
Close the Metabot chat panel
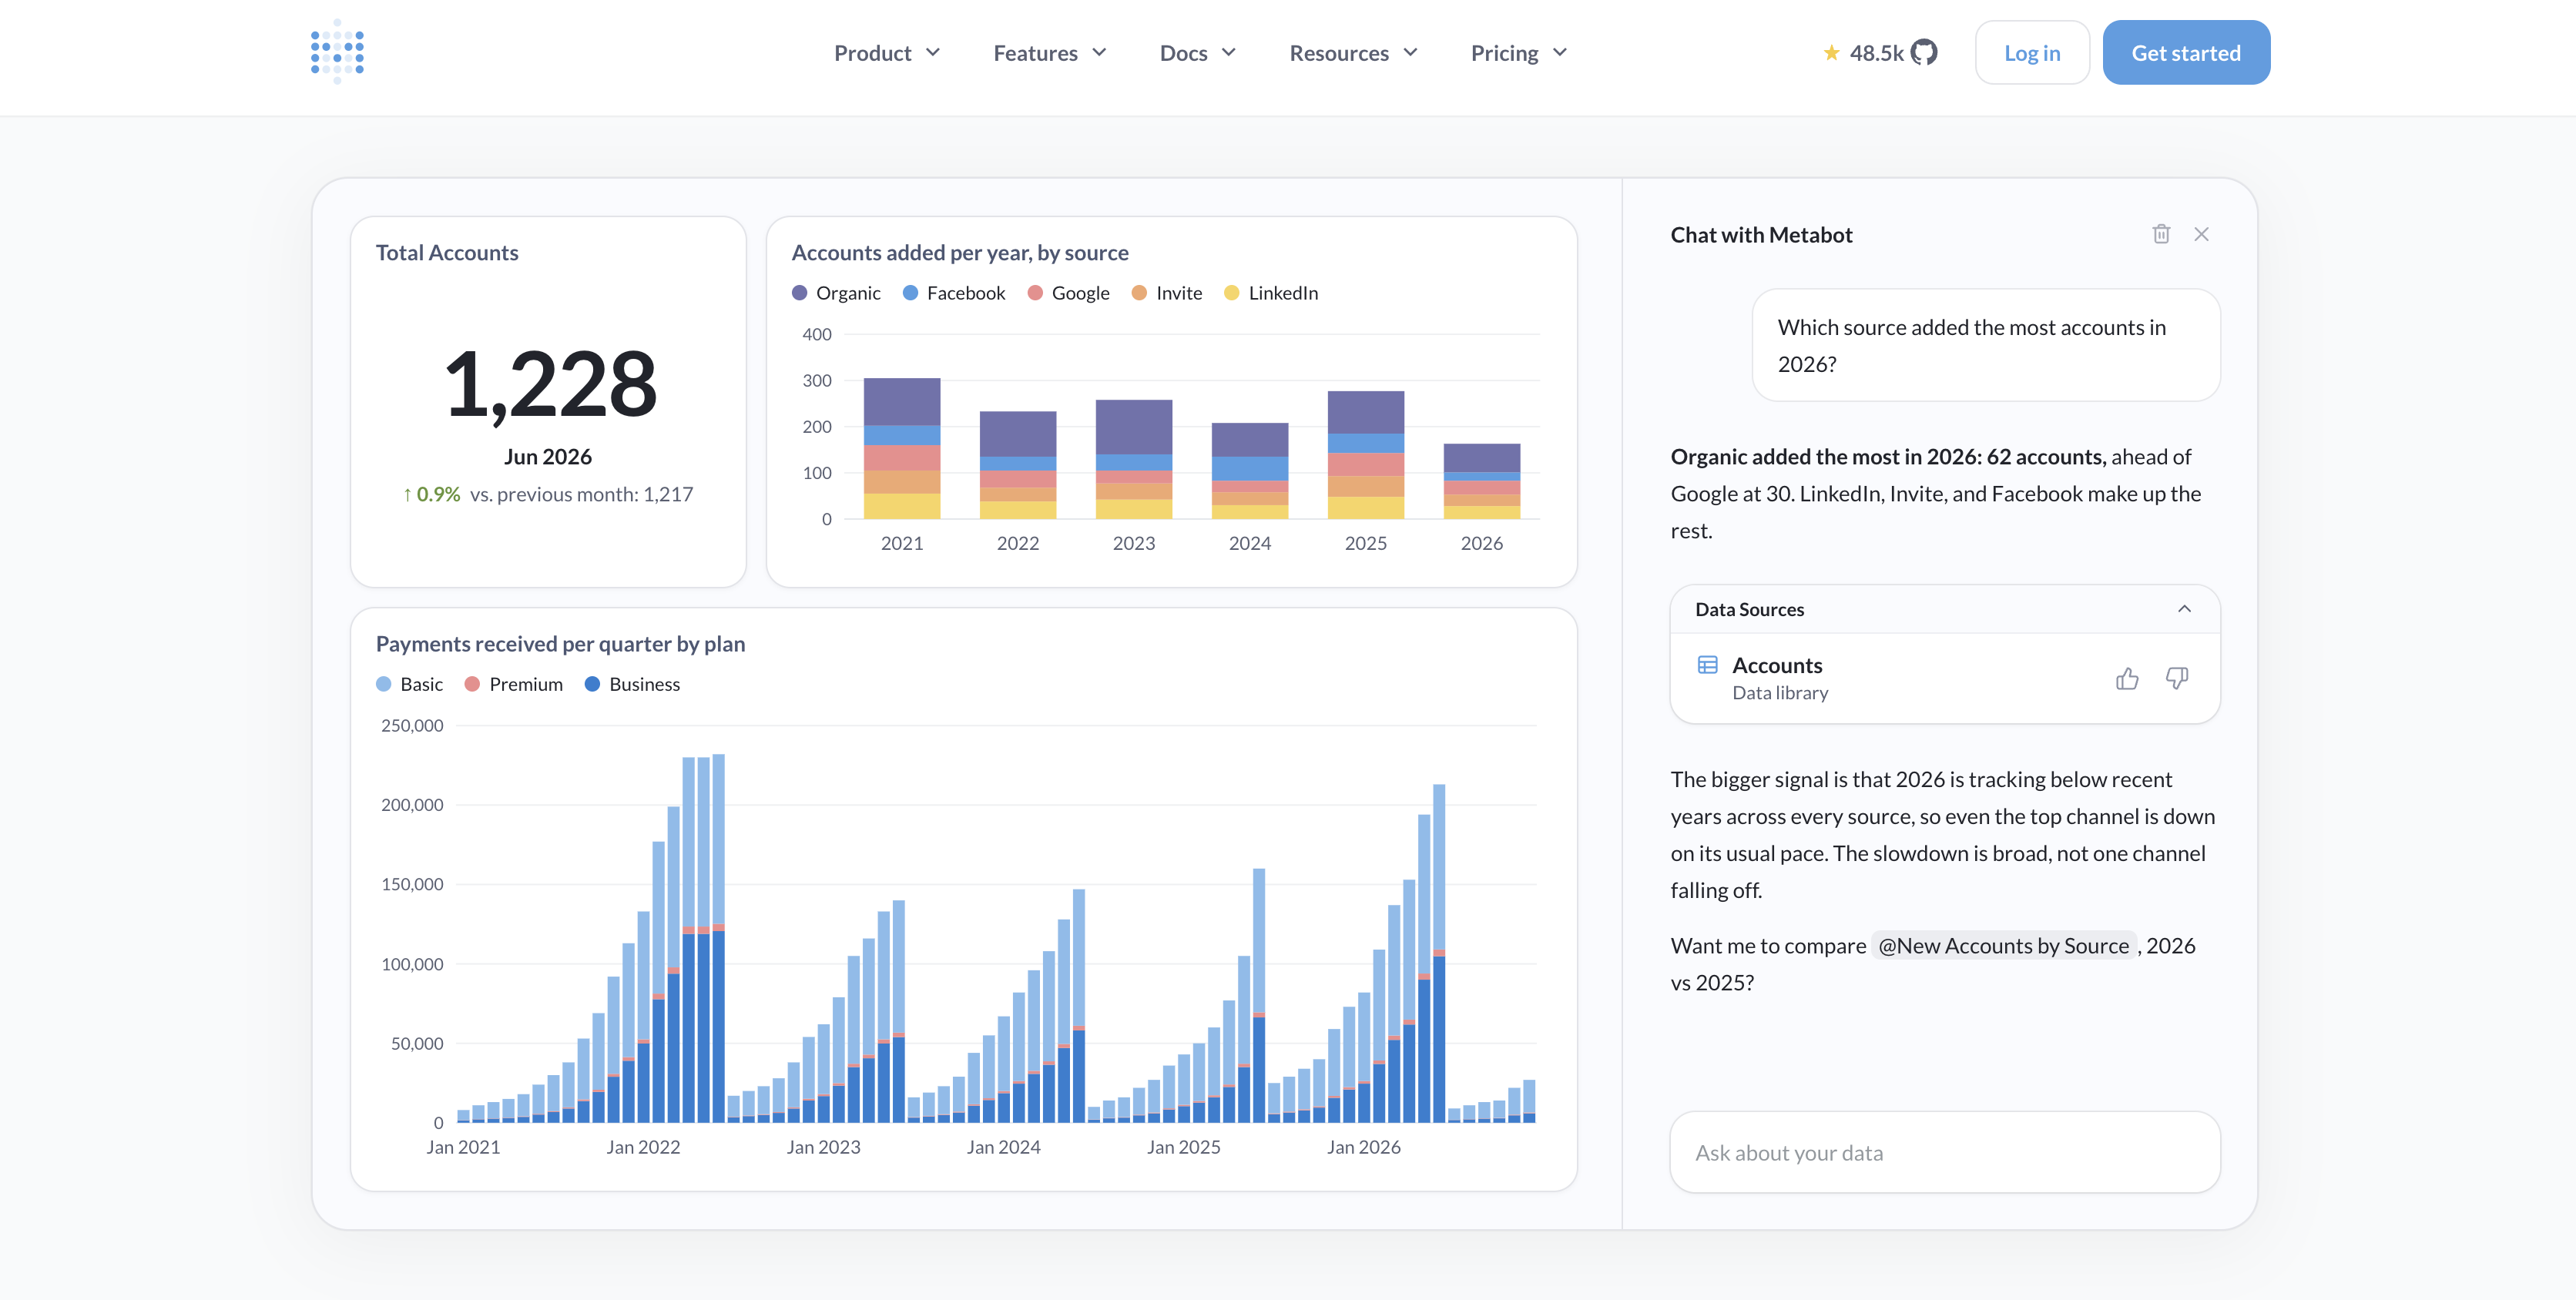(2201, 234)
